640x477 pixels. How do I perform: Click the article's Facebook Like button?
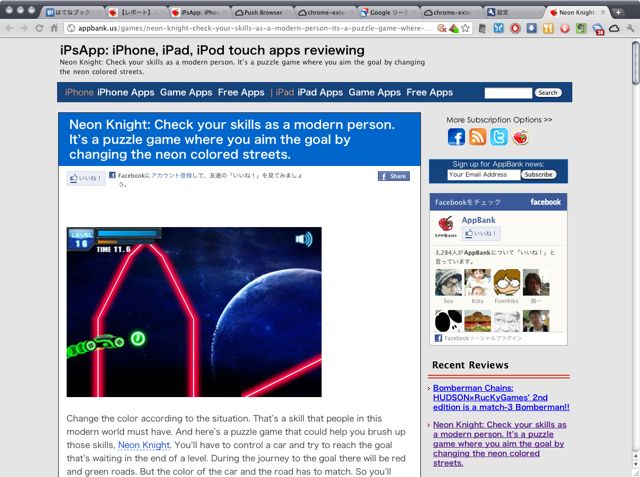point(86,178)
